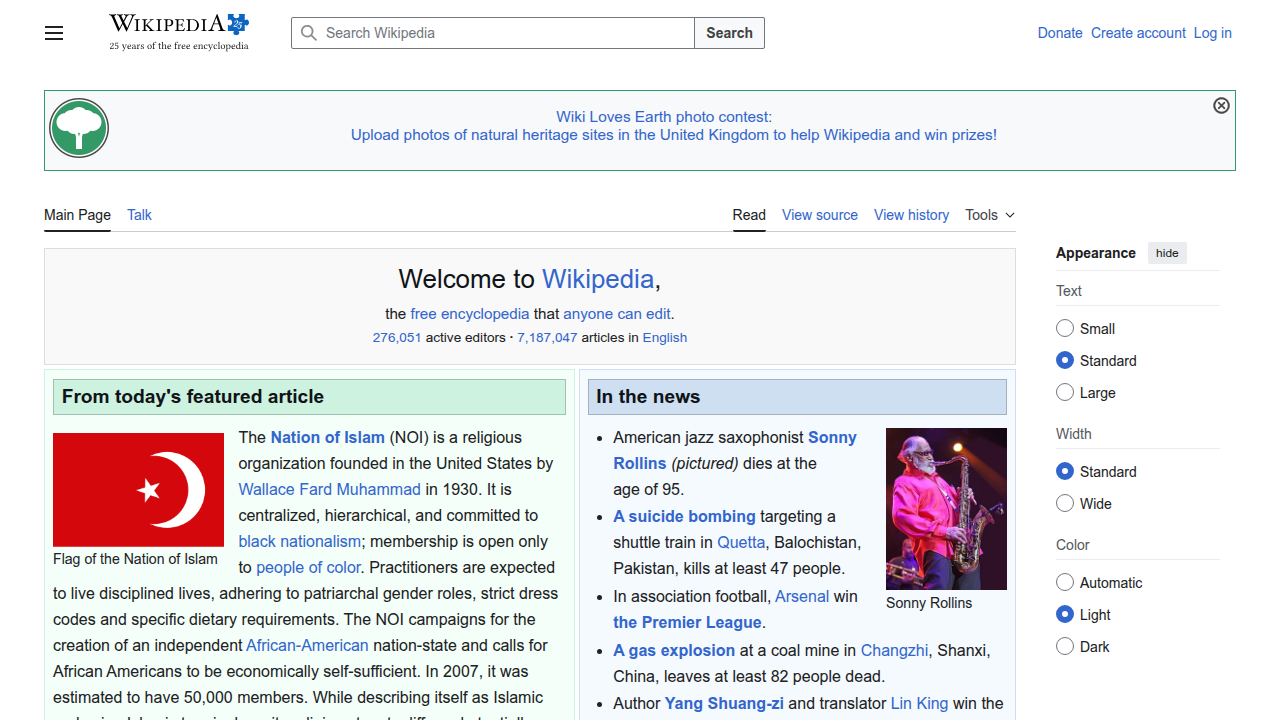This screenshot has height=720, width=1280.
Task: Open the Sonny Rollins photo
Action: click(946, 509)
